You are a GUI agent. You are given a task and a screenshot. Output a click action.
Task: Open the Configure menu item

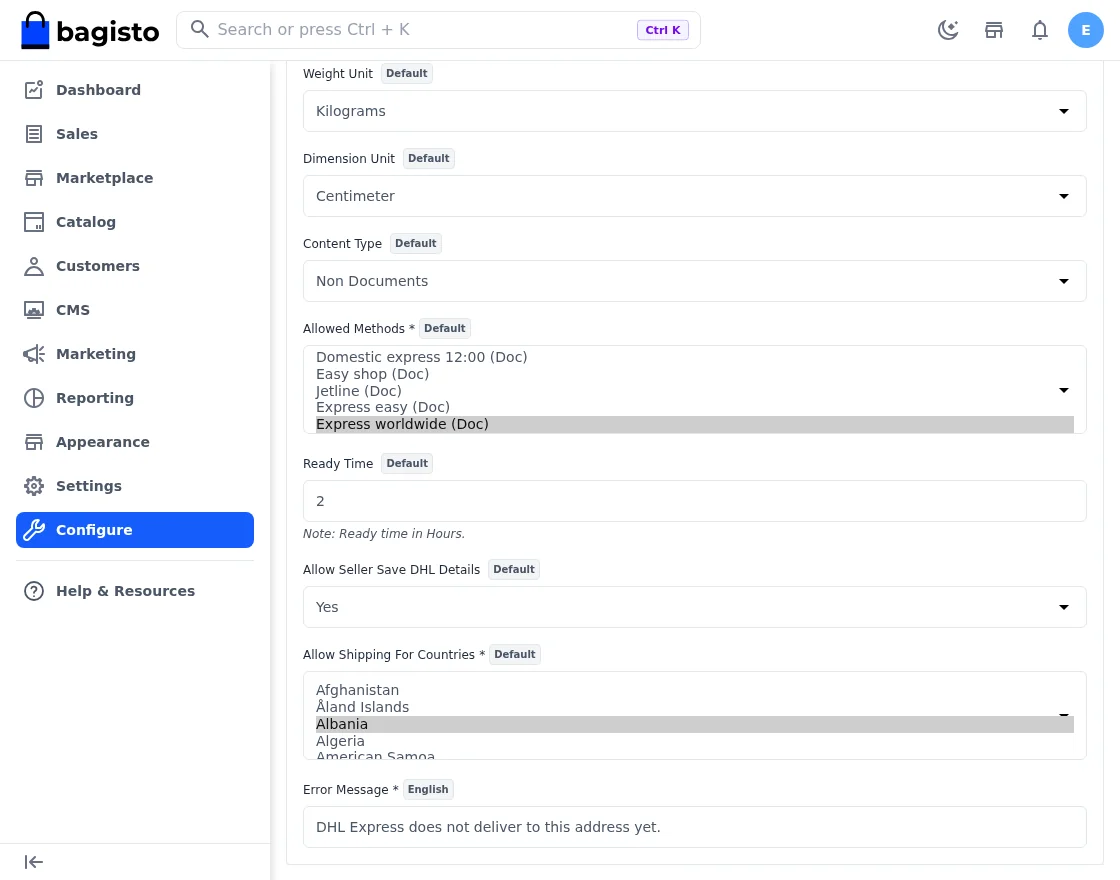click(134, 530)
